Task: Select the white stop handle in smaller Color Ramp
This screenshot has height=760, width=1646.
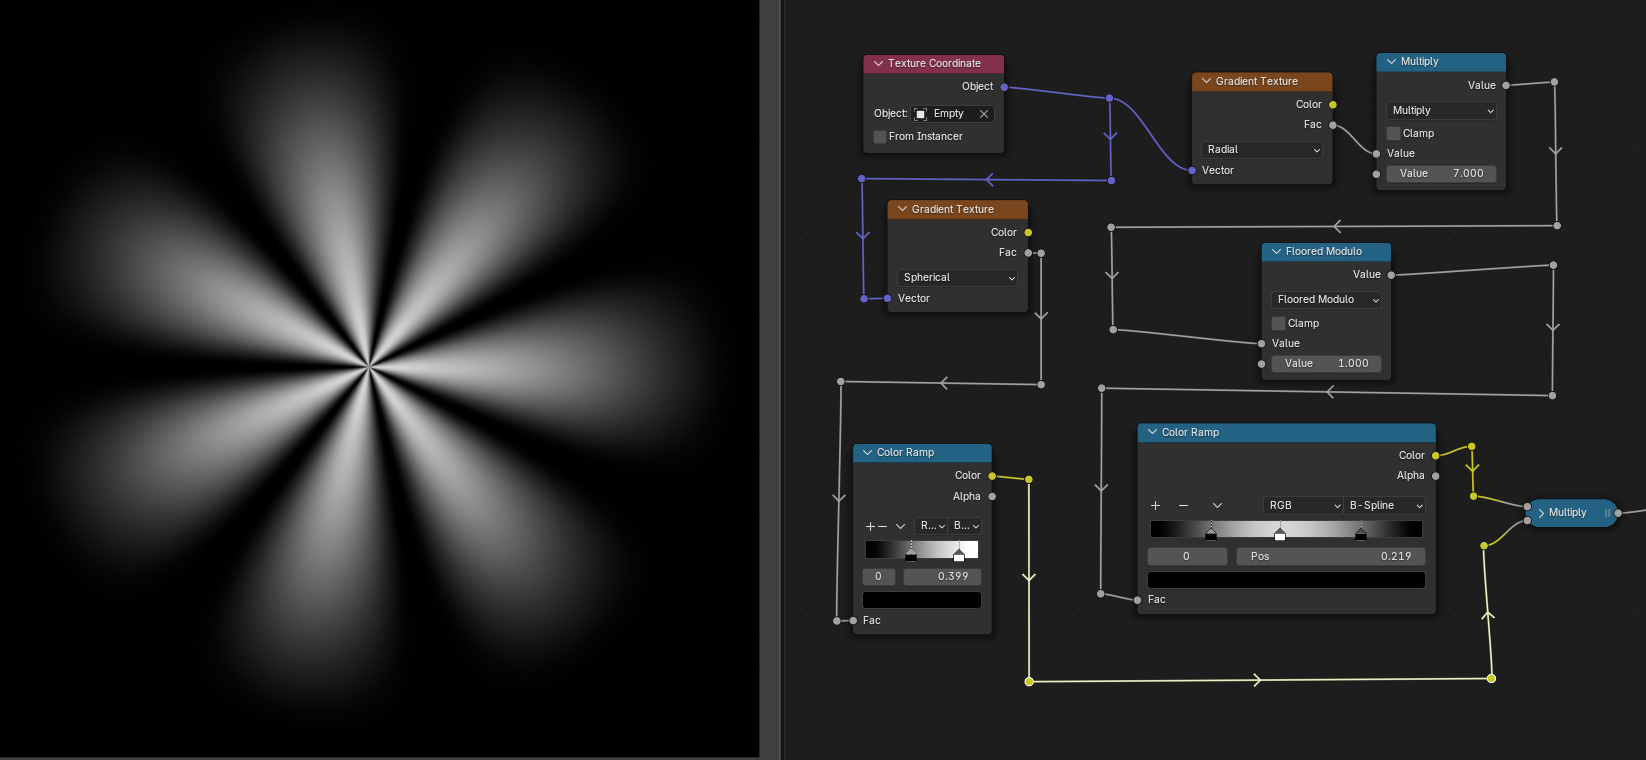Action: click(959, 555)
